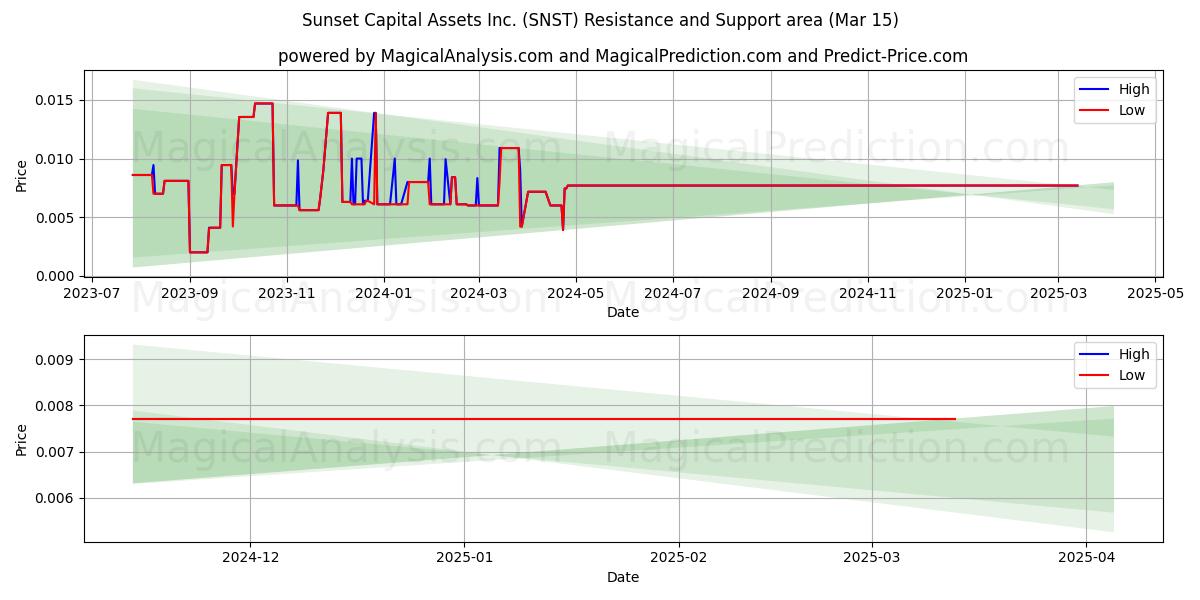
Task: Click the 'Date' axis label under bottom chart
Action: coord(623,578)
